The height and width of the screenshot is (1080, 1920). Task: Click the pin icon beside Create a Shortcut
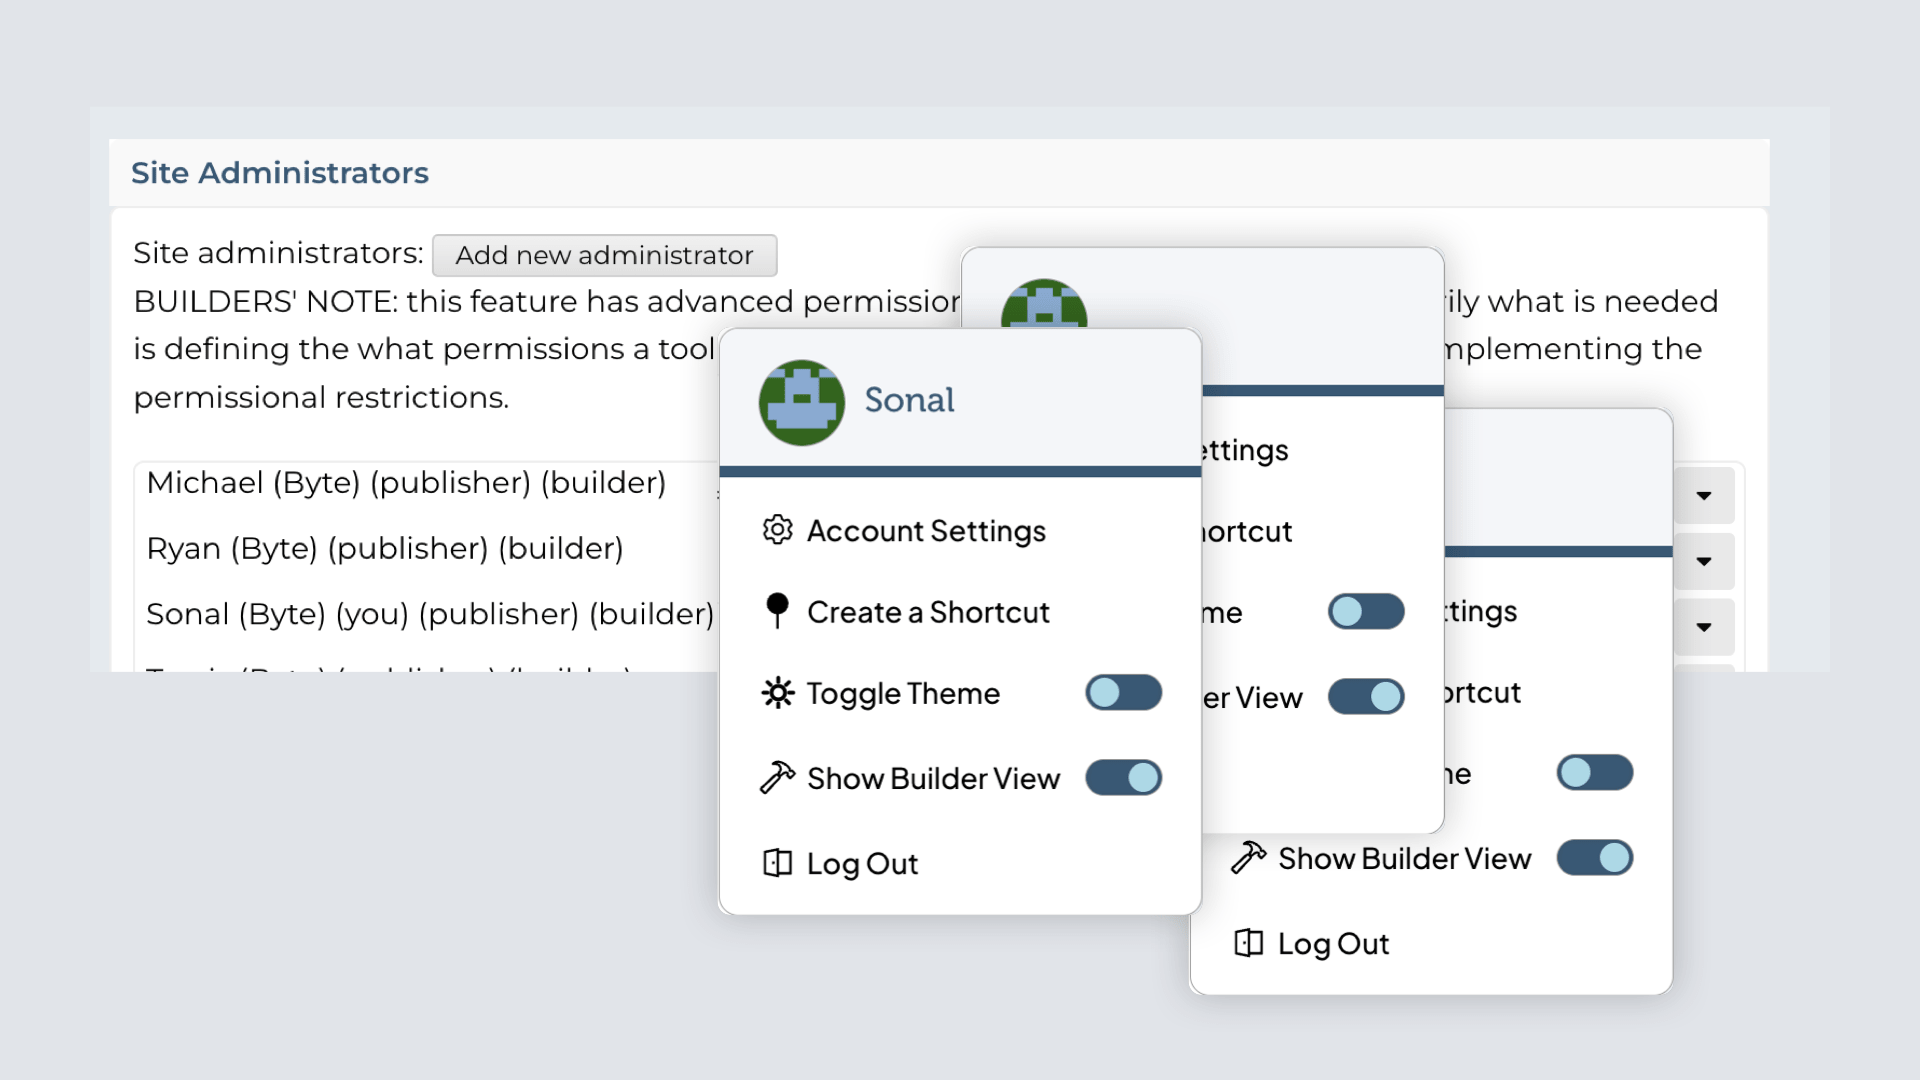777,610
